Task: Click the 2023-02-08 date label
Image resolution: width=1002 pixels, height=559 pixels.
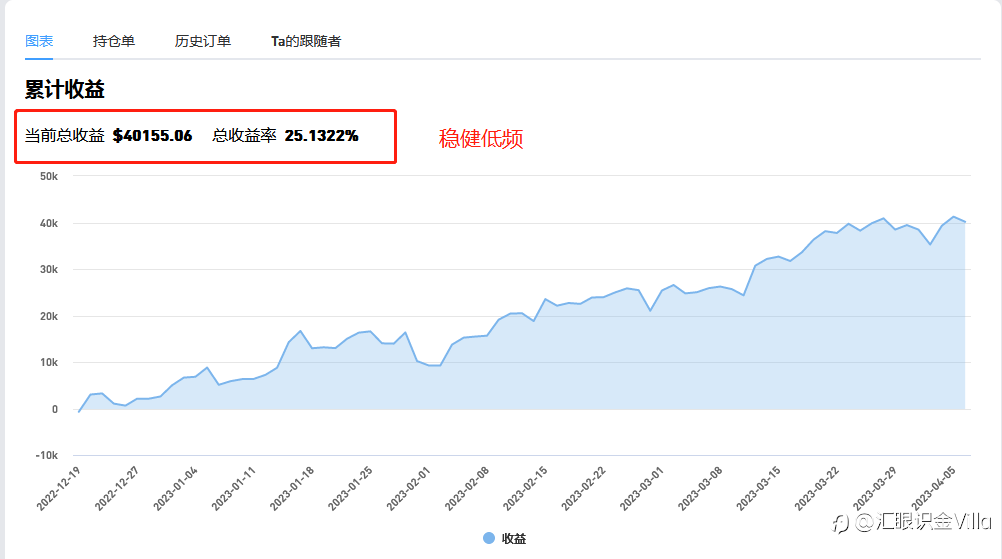Action: click(466, 489)
